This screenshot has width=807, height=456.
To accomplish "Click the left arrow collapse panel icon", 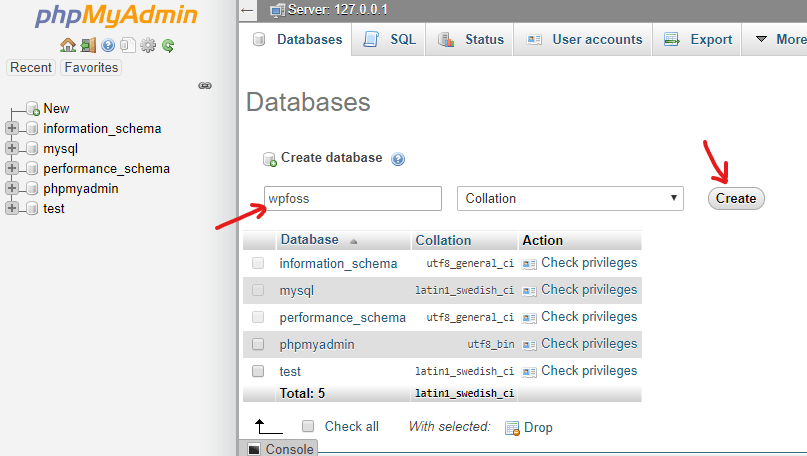I will click(248, 10).
